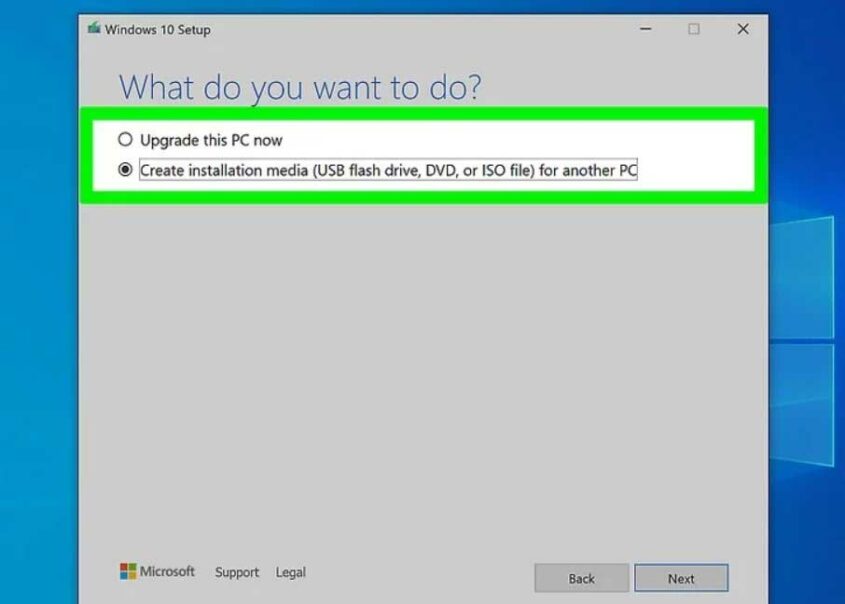Click the Back button
The width and height of the screenshot is (845, 604).
[x=581, y=578]
